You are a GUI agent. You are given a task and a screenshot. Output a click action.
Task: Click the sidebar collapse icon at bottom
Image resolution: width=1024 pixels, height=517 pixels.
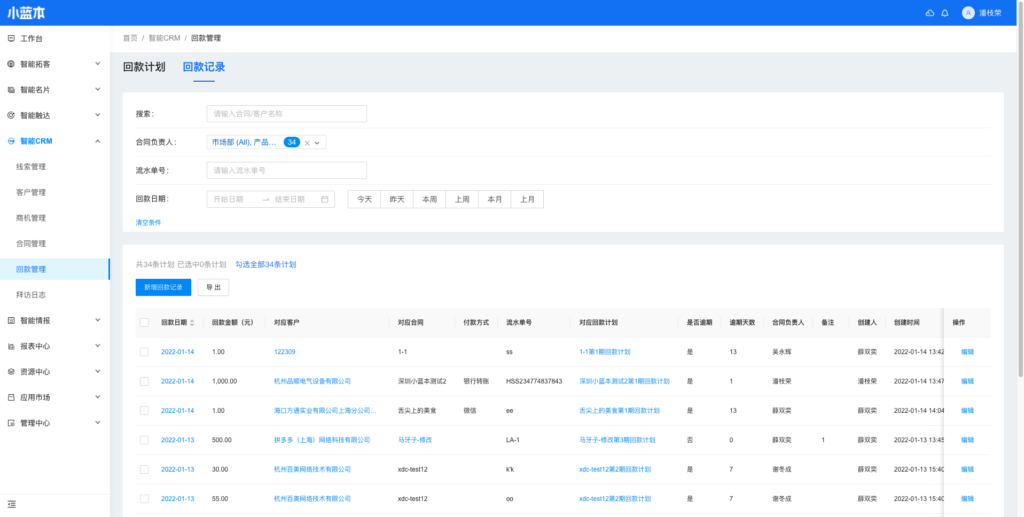coord(12,504)
